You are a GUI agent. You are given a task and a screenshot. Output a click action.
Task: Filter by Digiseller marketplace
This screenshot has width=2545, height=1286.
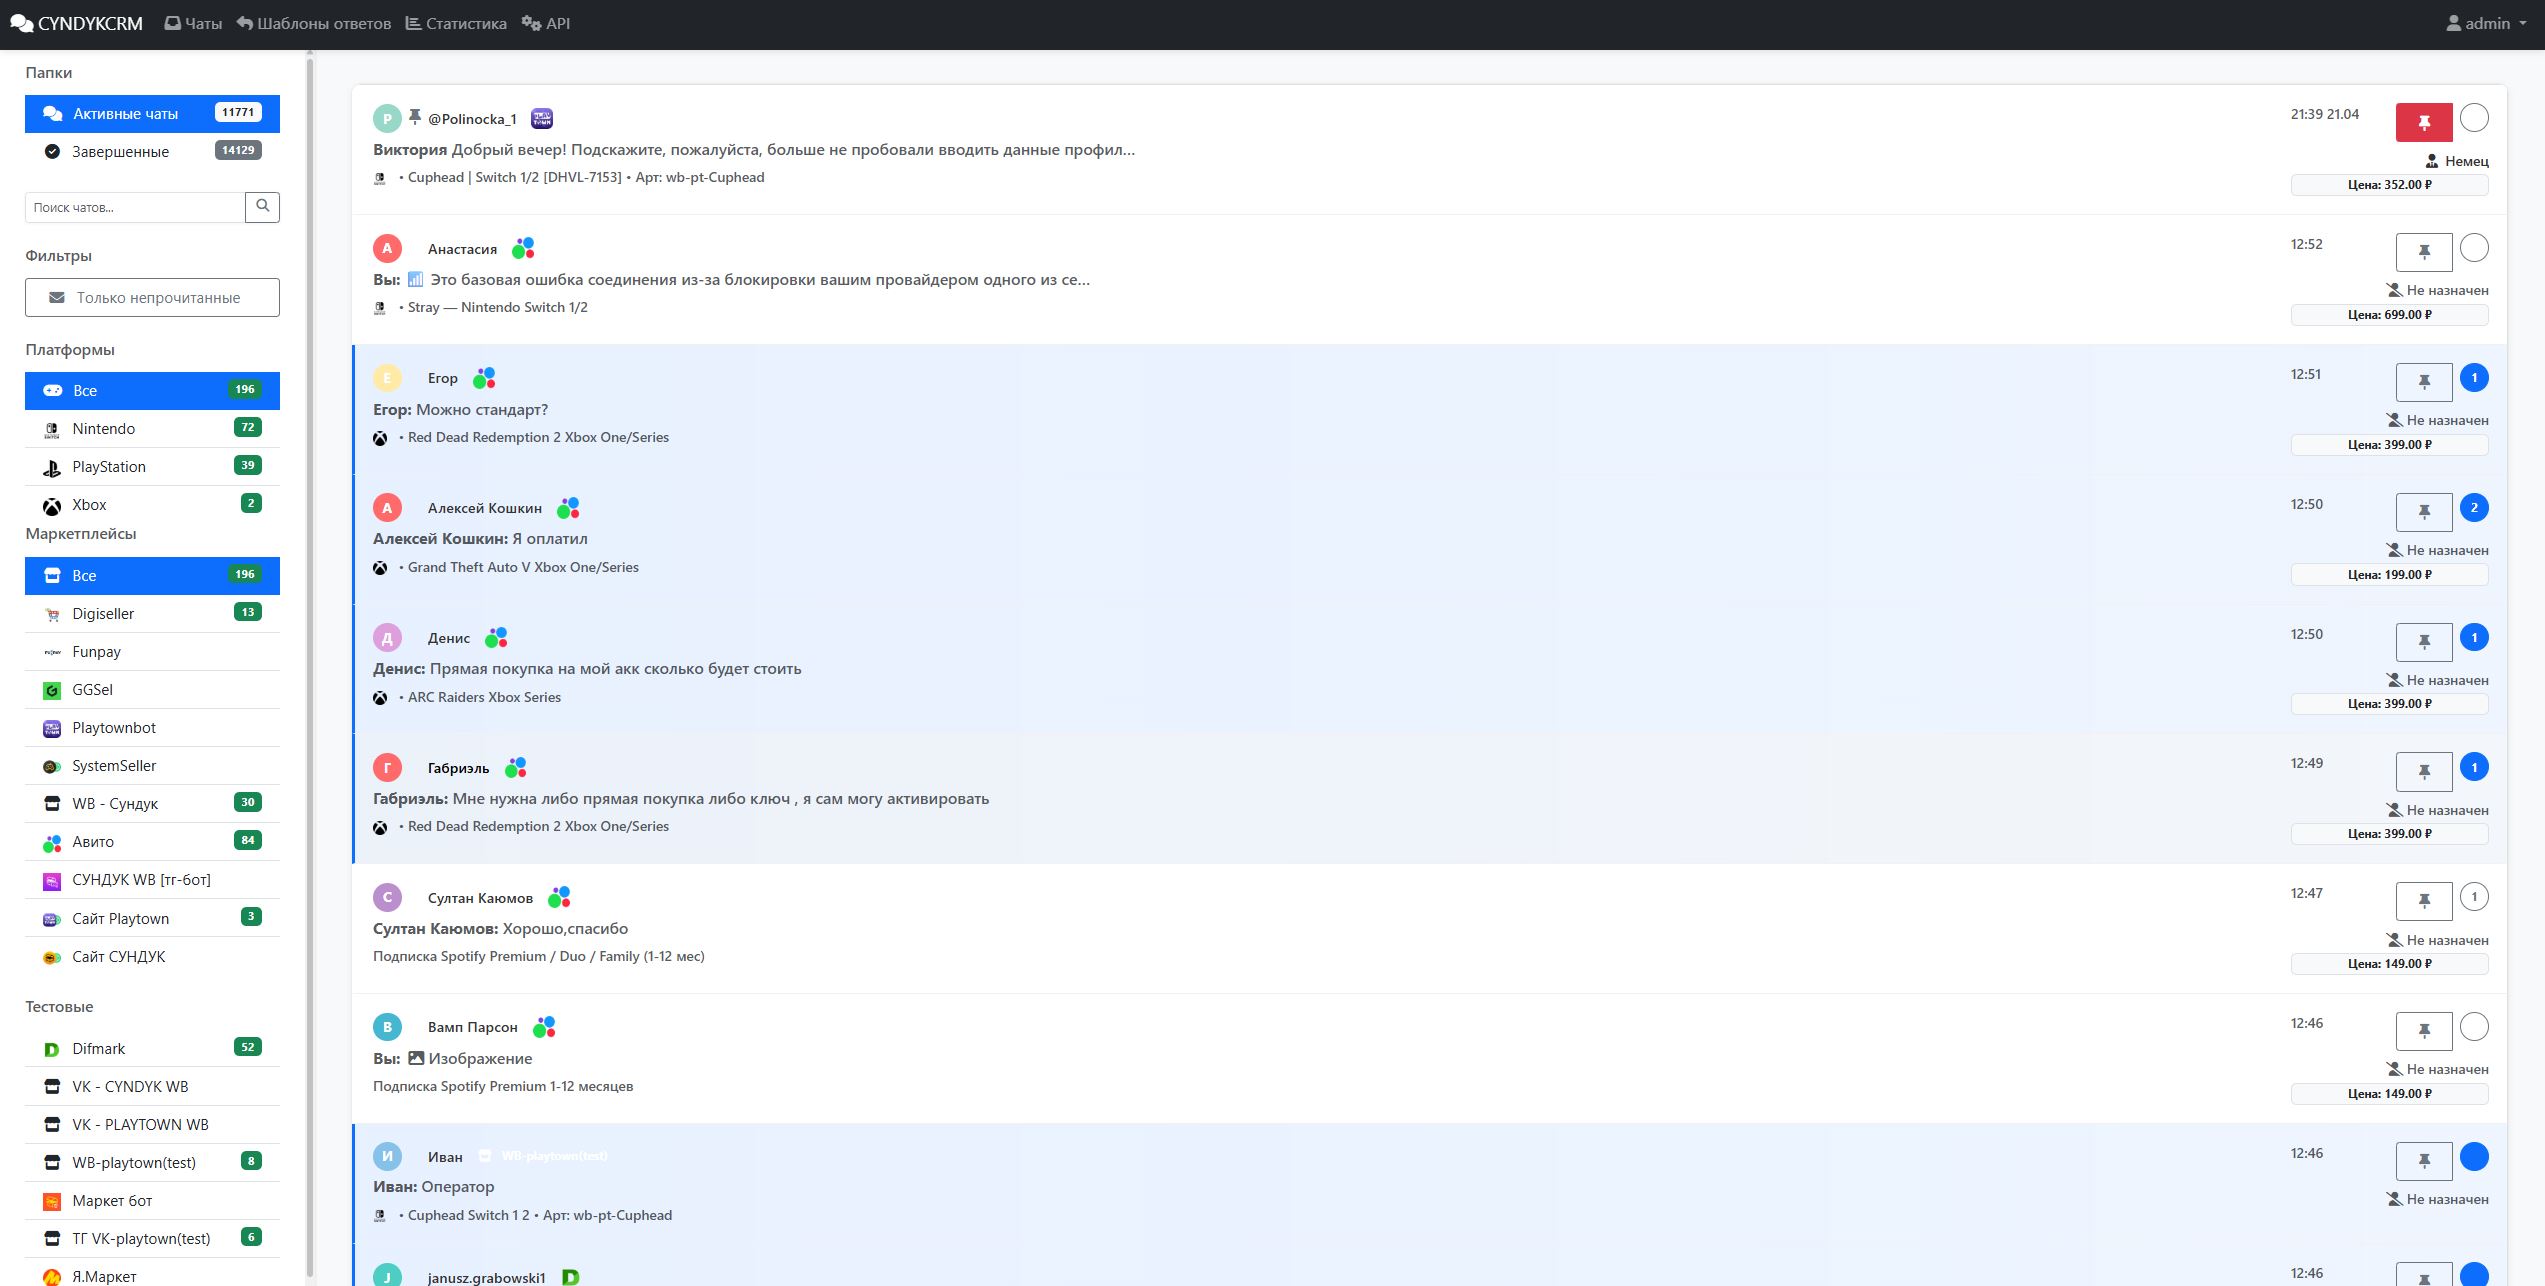pyautogui.click(x=152, y=613)
